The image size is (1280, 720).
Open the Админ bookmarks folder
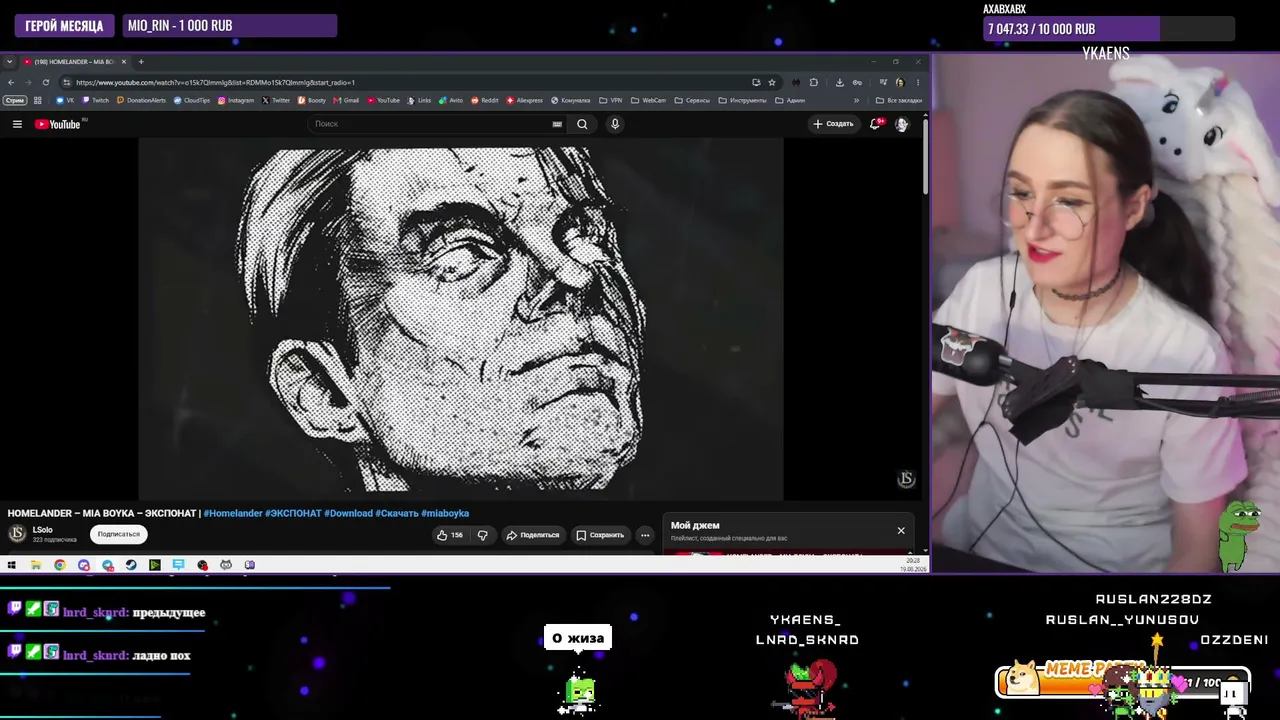point(790,100)
